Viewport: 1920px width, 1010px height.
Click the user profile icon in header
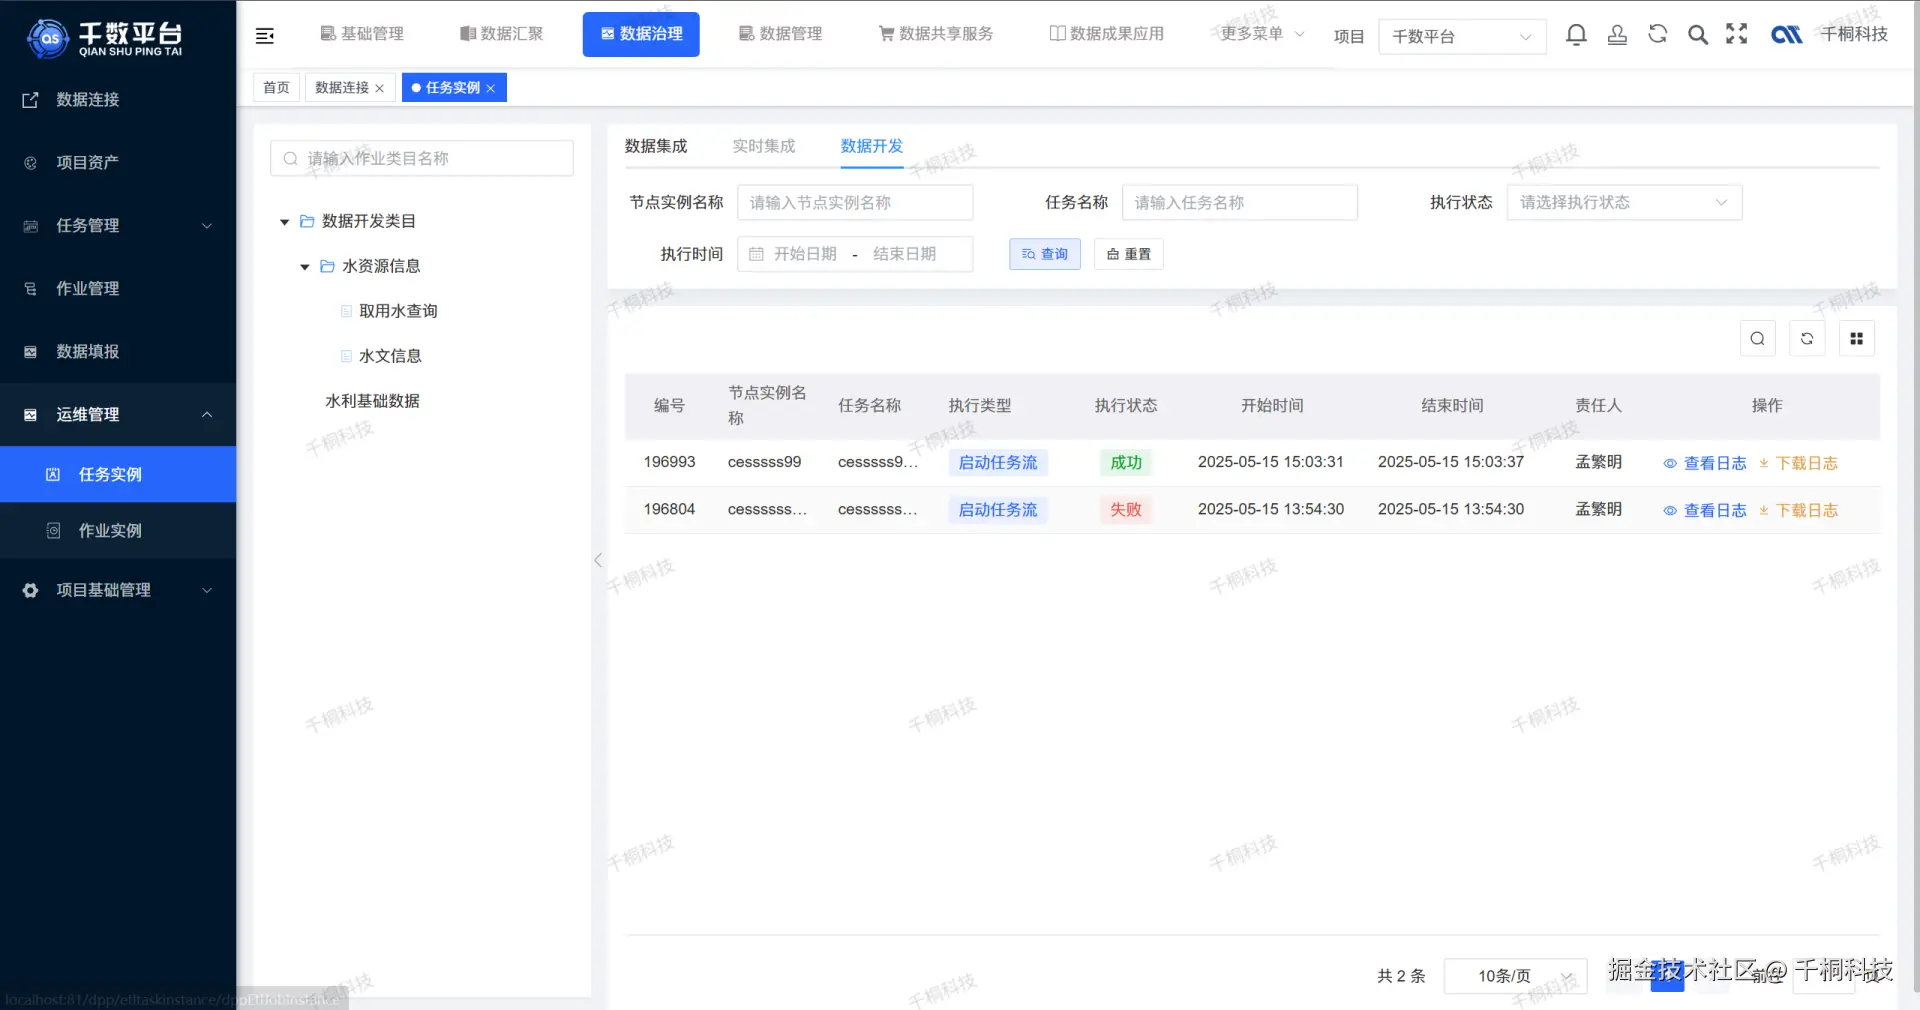pos(1617,35)
